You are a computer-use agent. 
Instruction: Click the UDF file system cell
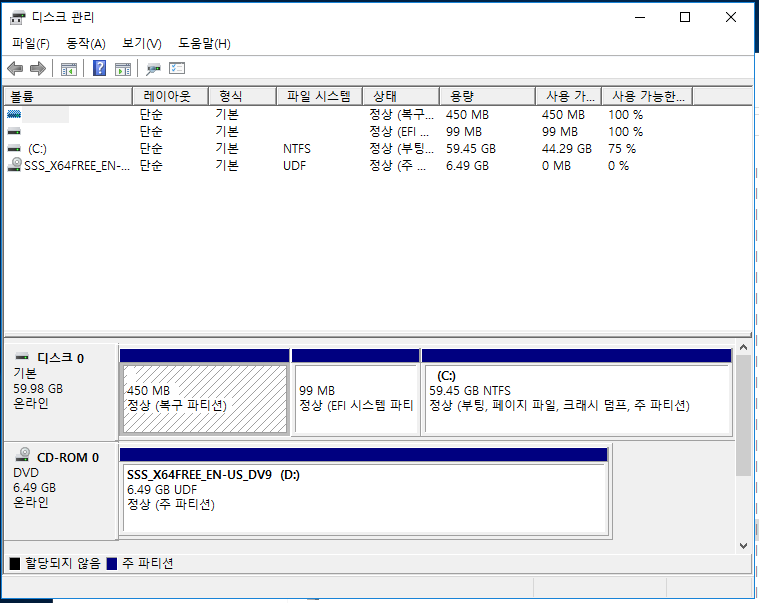[x=294, y=166]
